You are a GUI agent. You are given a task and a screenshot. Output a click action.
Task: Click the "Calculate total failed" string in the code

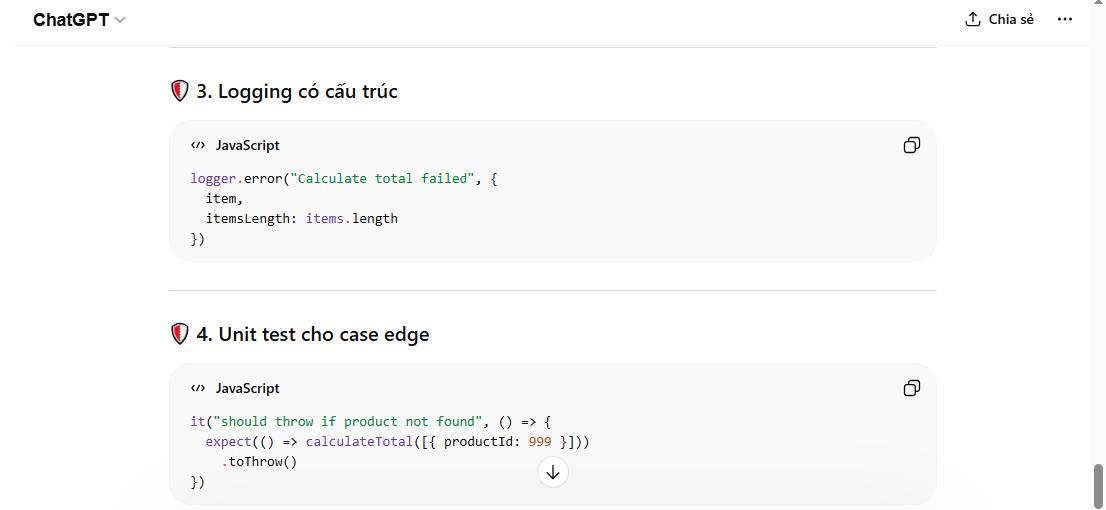[380, 178]
